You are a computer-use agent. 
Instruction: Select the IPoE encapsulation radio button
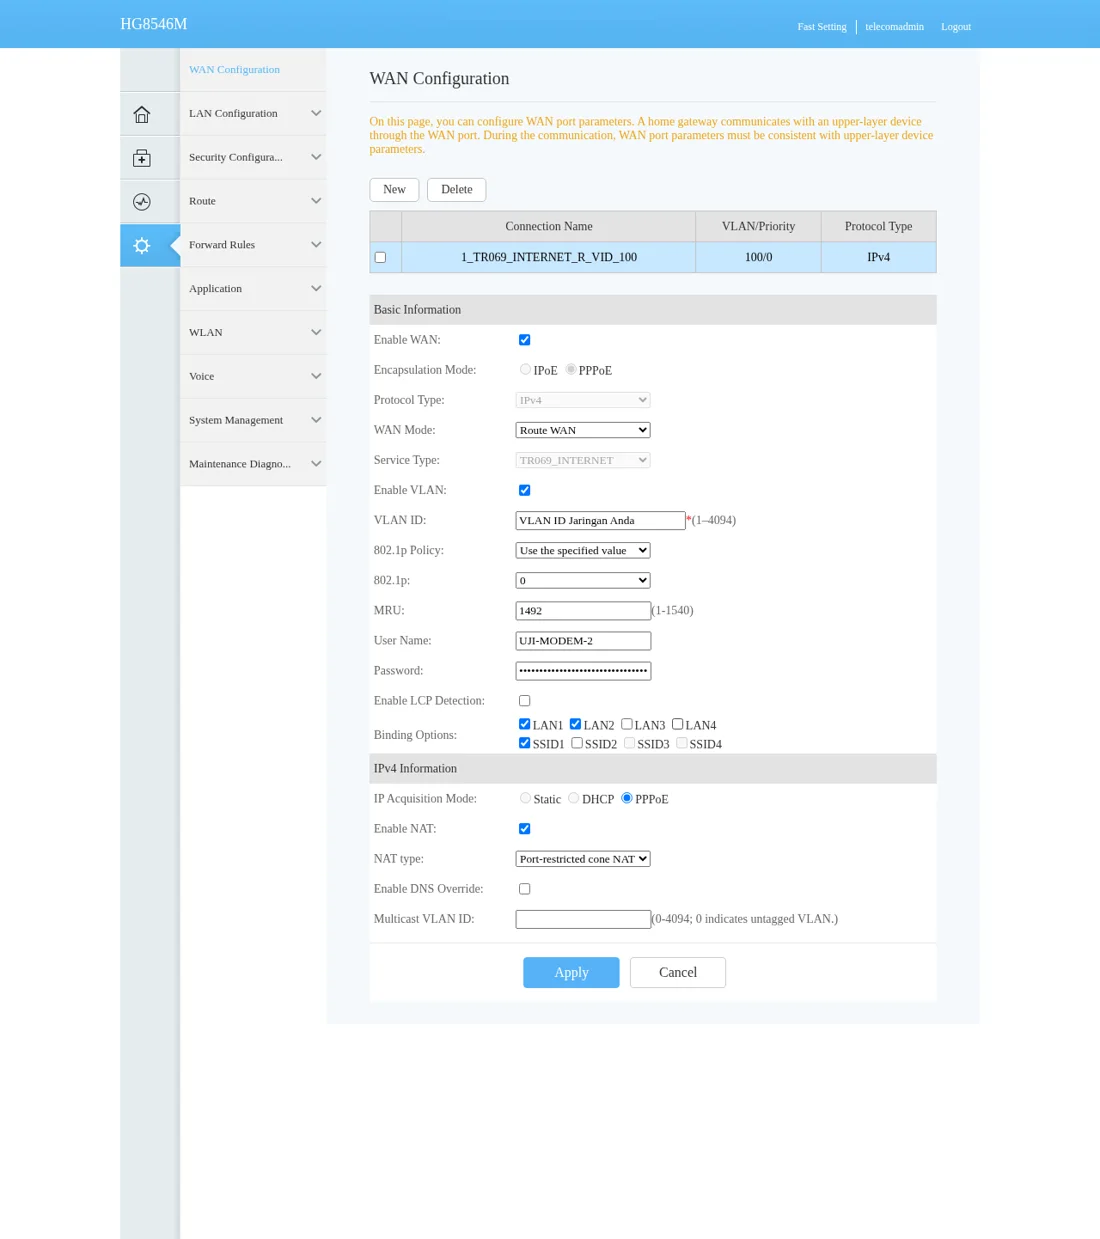point(525,370)
